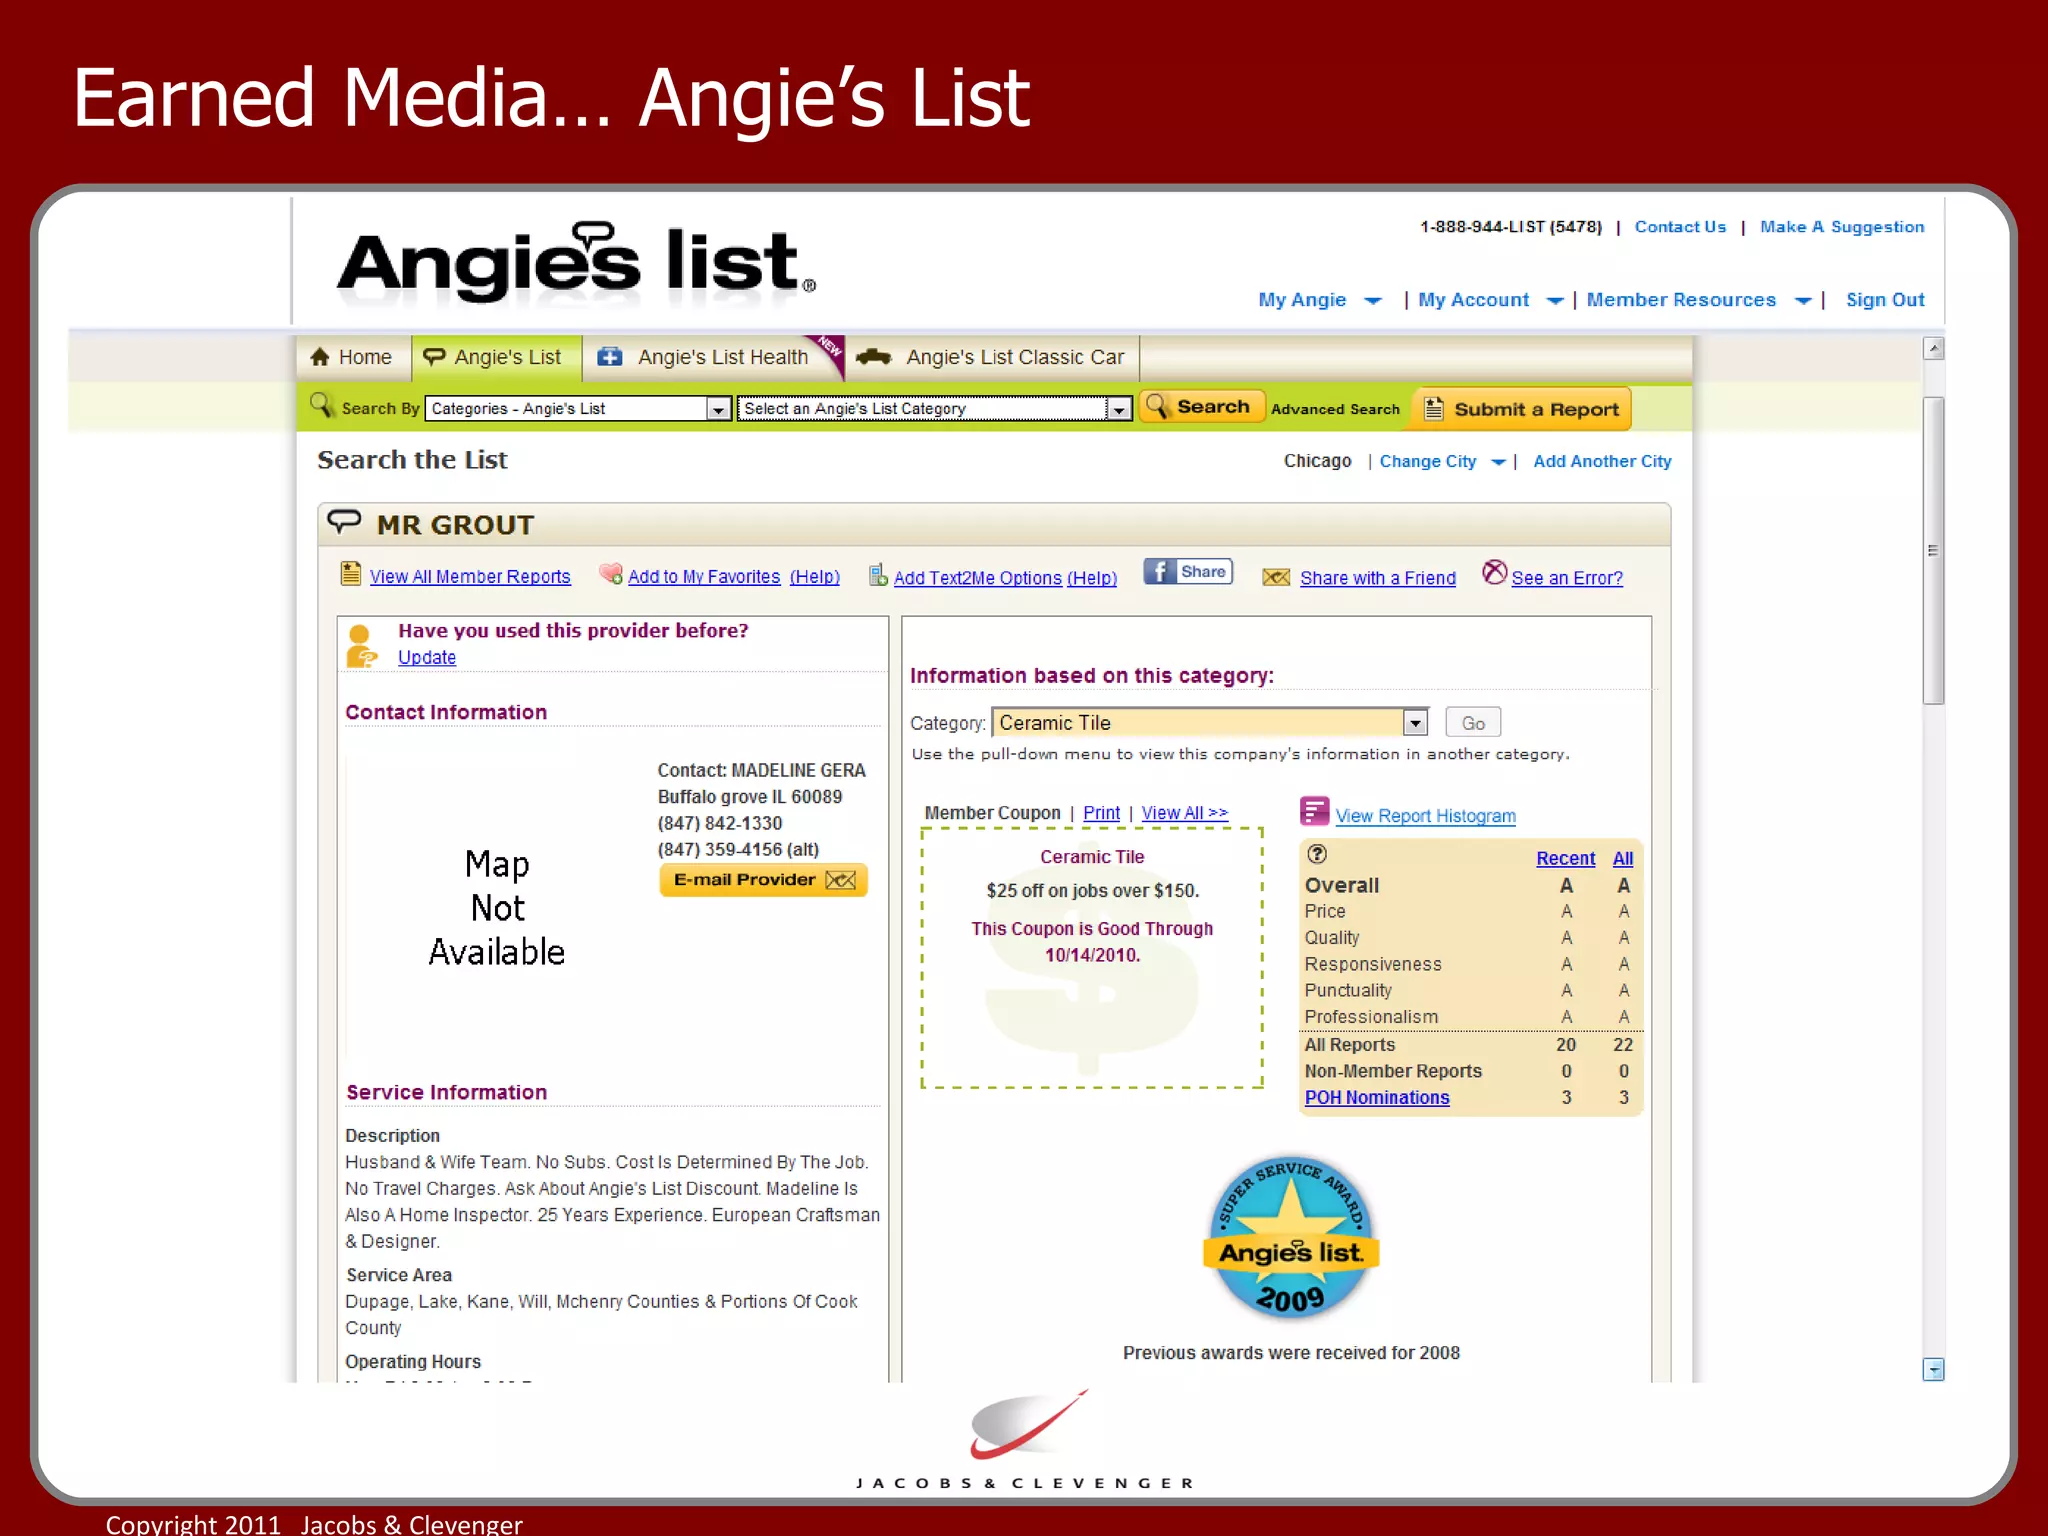Show Recent ratings column
Image resolution: width=2048 pixels, height=1536 pixels.
click(1565, 858)
